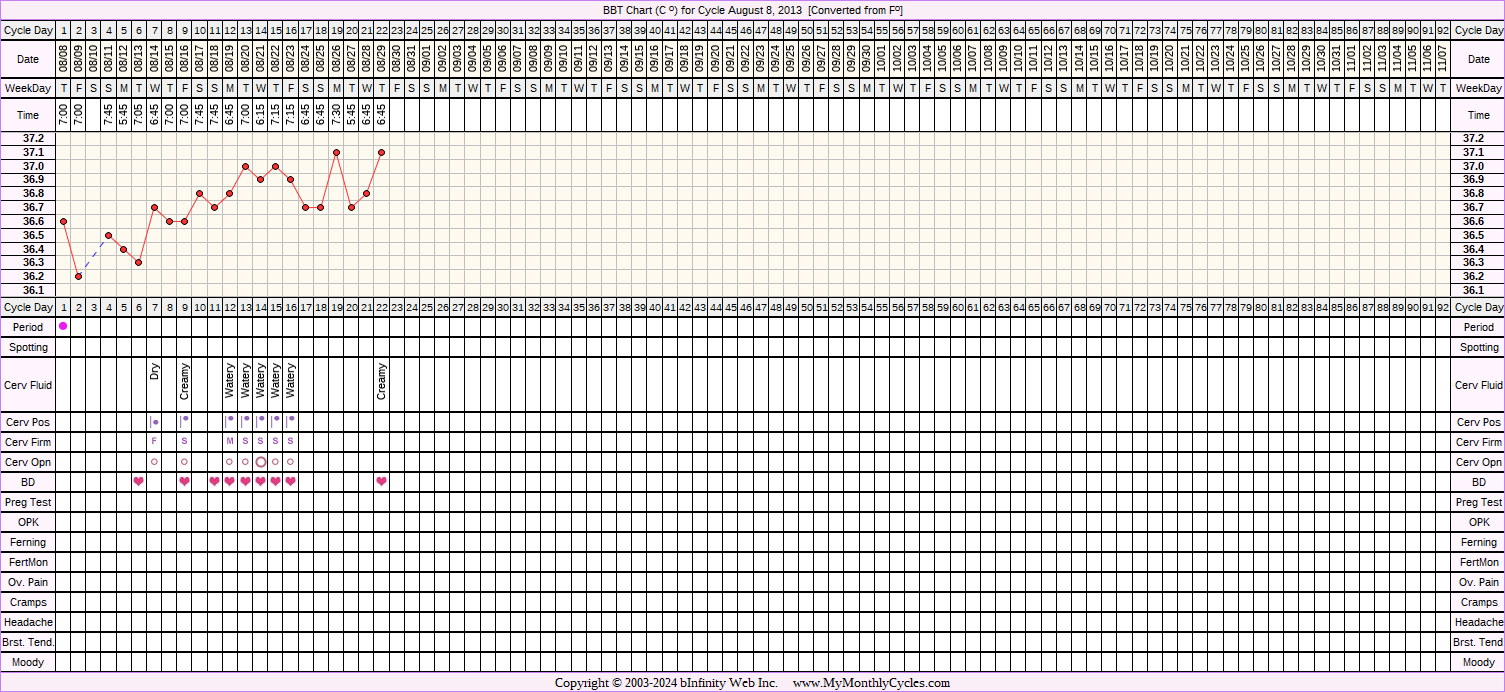The height and width of the screenshot is (692, 1505).
Task: Click the Cerv Firm 'F' symbol on day 7
Action: (x=154, y=442)
